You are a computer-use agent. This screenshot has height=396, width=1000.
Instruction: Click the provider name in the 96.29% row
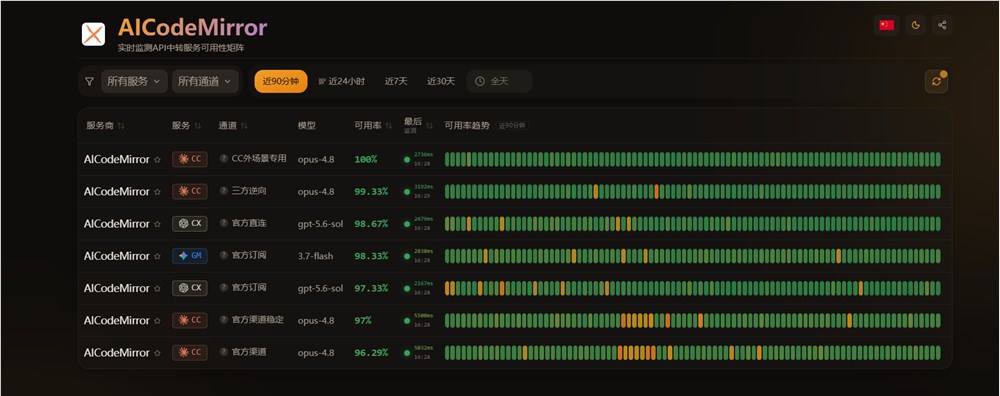point(117,353)
